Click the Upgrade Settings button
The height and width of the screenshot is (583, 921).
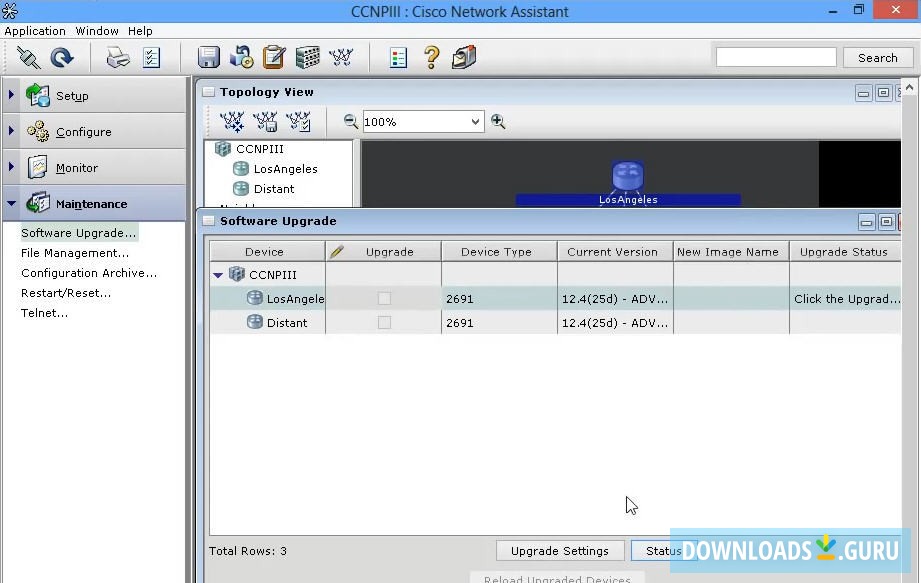click(x=560, y=551)
